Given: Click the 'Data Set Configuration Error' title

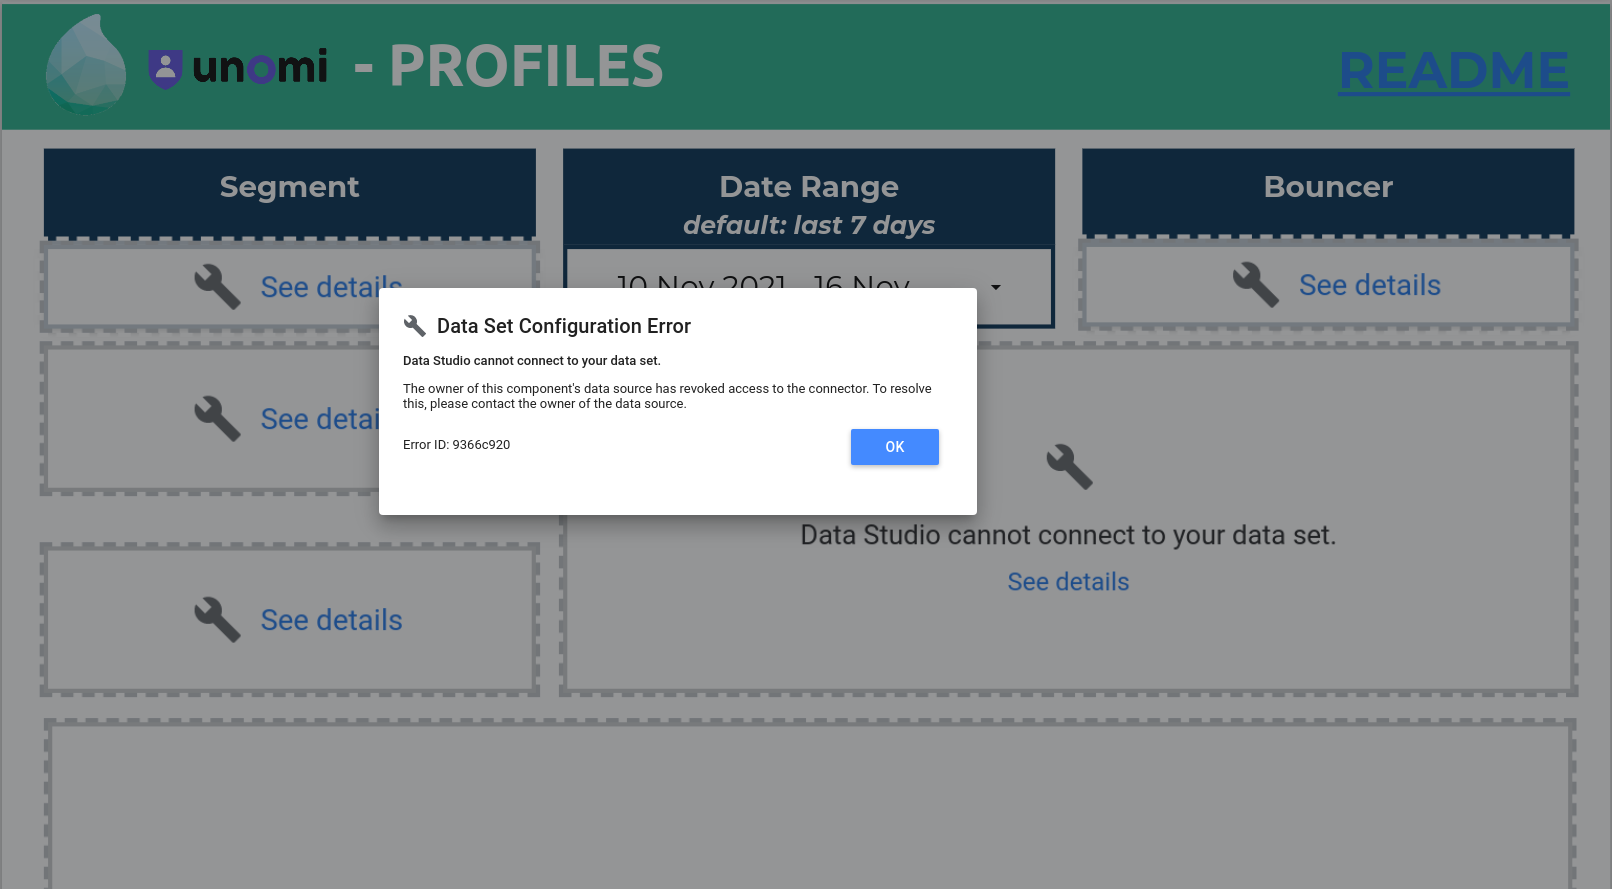Looking at the screenshot, I should click(x=564, y=326).
